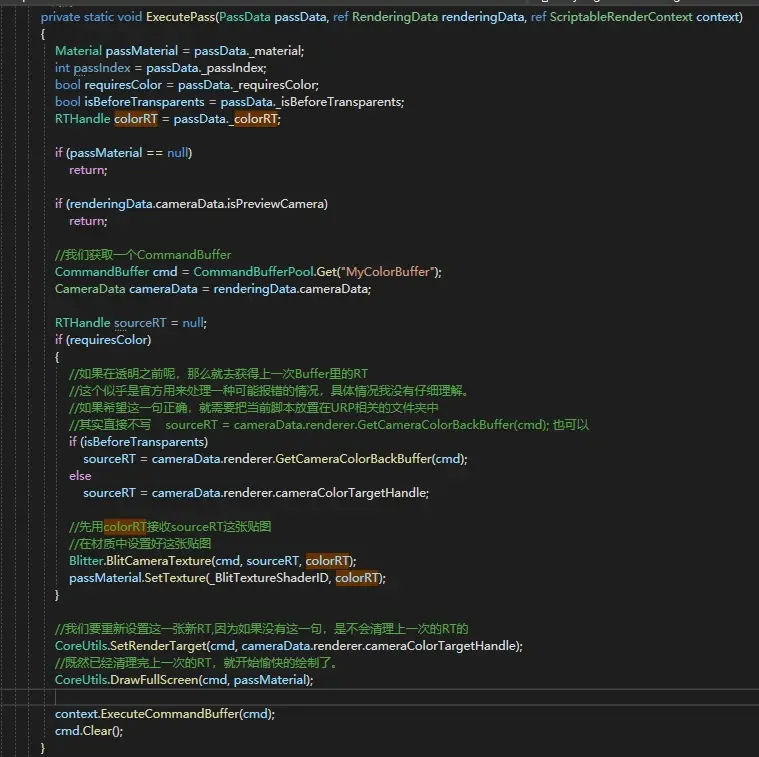The height and width of the screenshot is (757, 759).
Task: Click the _BlitTextureShaderID argument
Action: (269, 578)
